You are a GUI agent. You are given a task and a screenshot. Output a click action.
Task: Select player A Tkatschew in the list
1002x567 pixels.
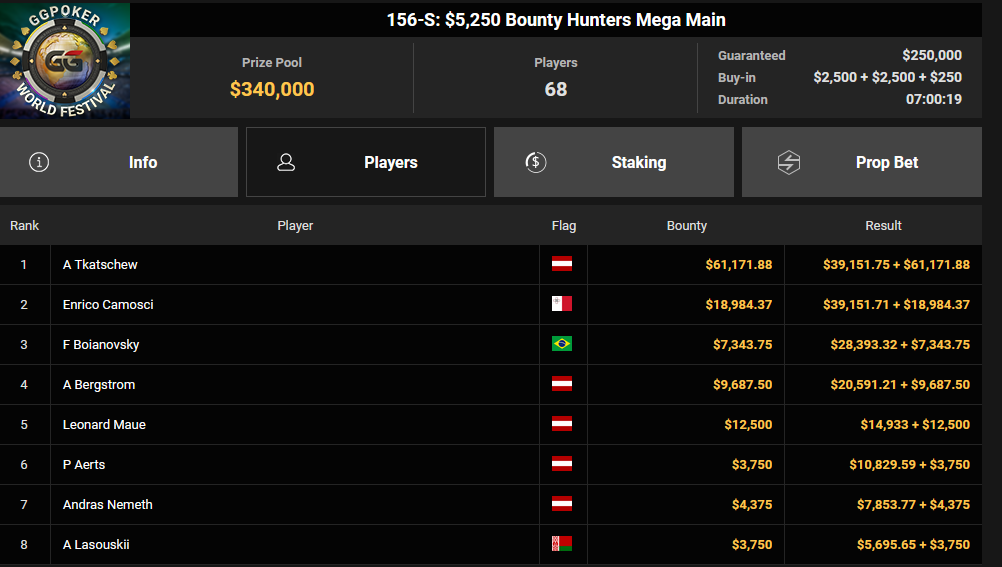(x=491, y=265)
